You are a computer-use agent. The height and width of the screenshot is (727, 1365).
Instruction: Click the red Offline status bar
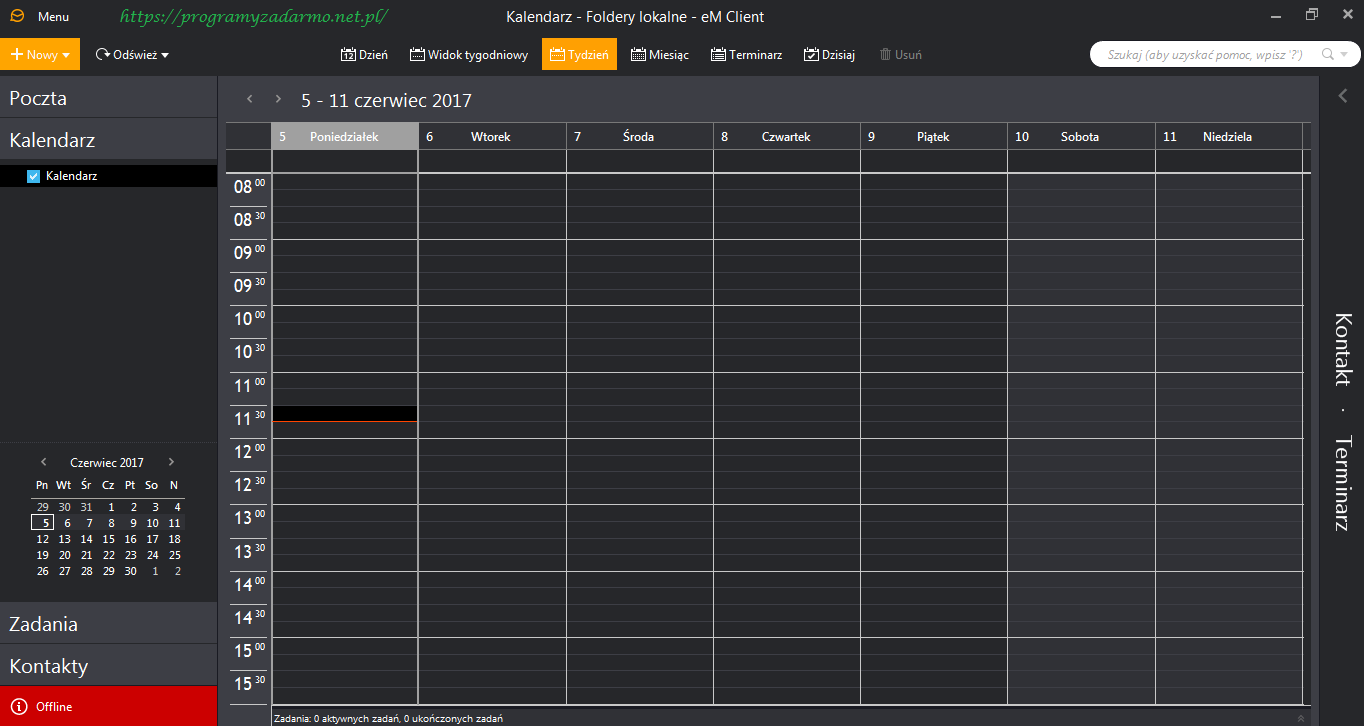click(x=108, y=706)
